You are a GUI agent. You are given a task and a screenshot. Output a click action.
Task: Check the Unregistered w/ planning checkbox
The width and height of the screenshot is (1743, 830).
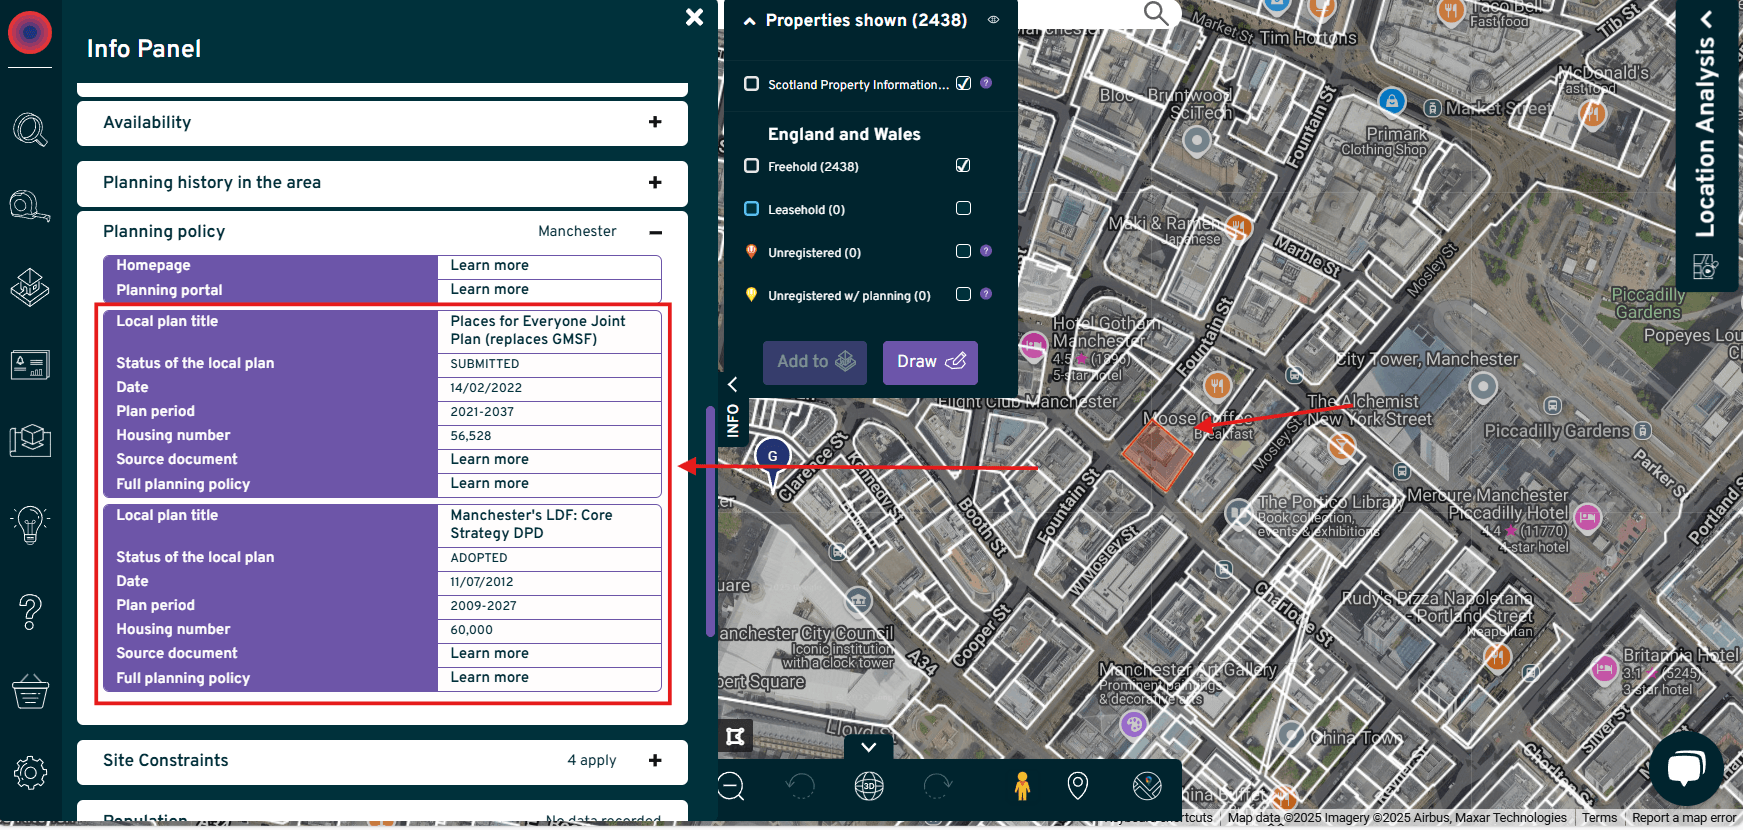963,294
